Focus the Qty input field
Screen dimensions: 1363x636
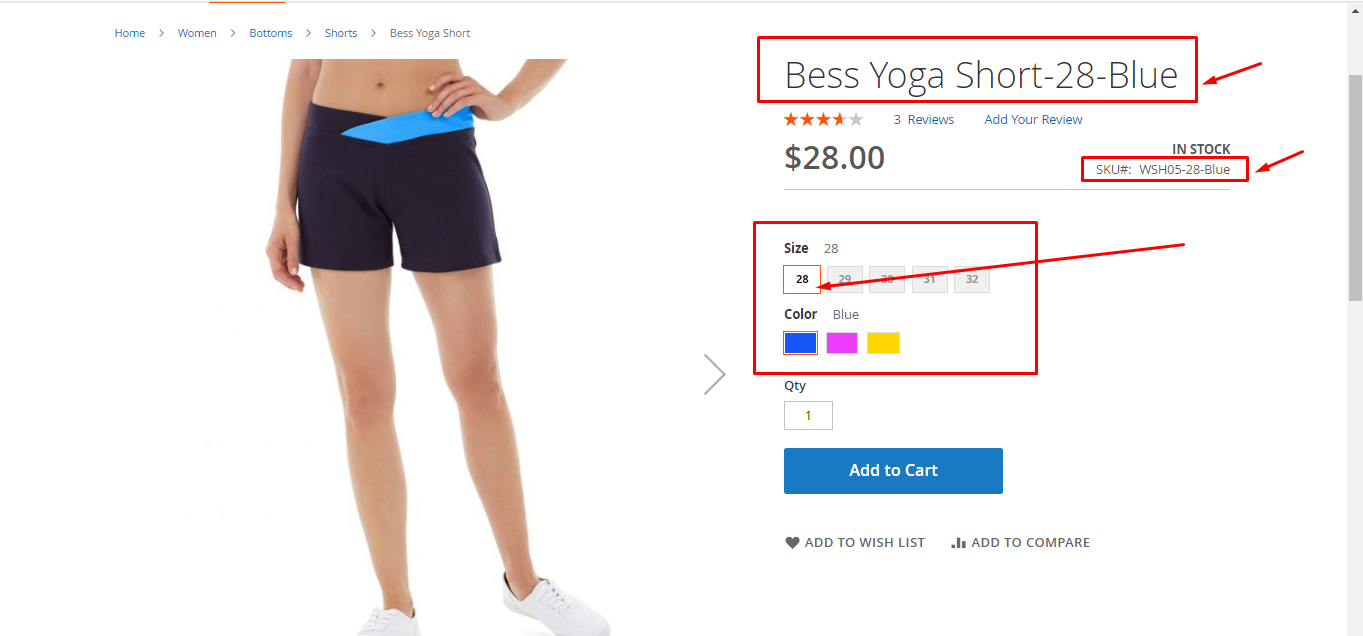[x=808, y=415]
